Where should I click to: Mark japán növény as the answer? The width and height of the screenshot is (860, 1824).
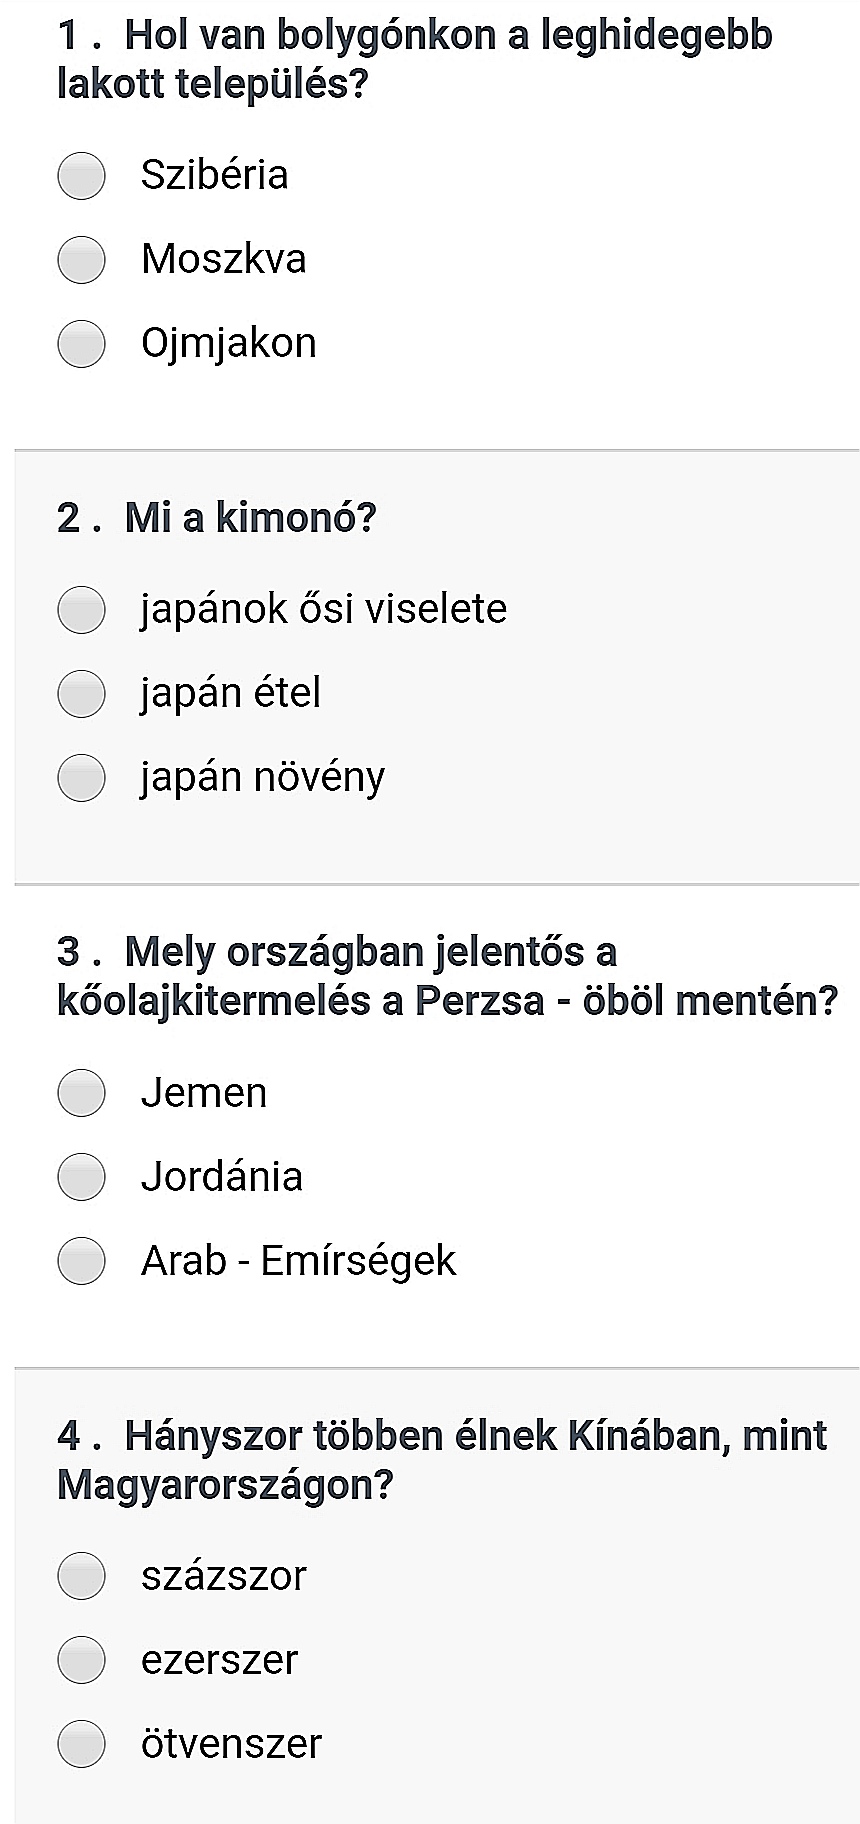tap(82, 778)
